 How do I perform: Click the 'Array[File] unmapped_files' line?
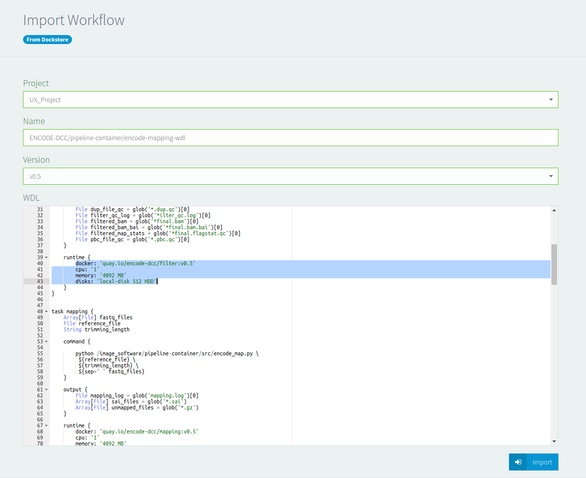[x=137, y=407]
